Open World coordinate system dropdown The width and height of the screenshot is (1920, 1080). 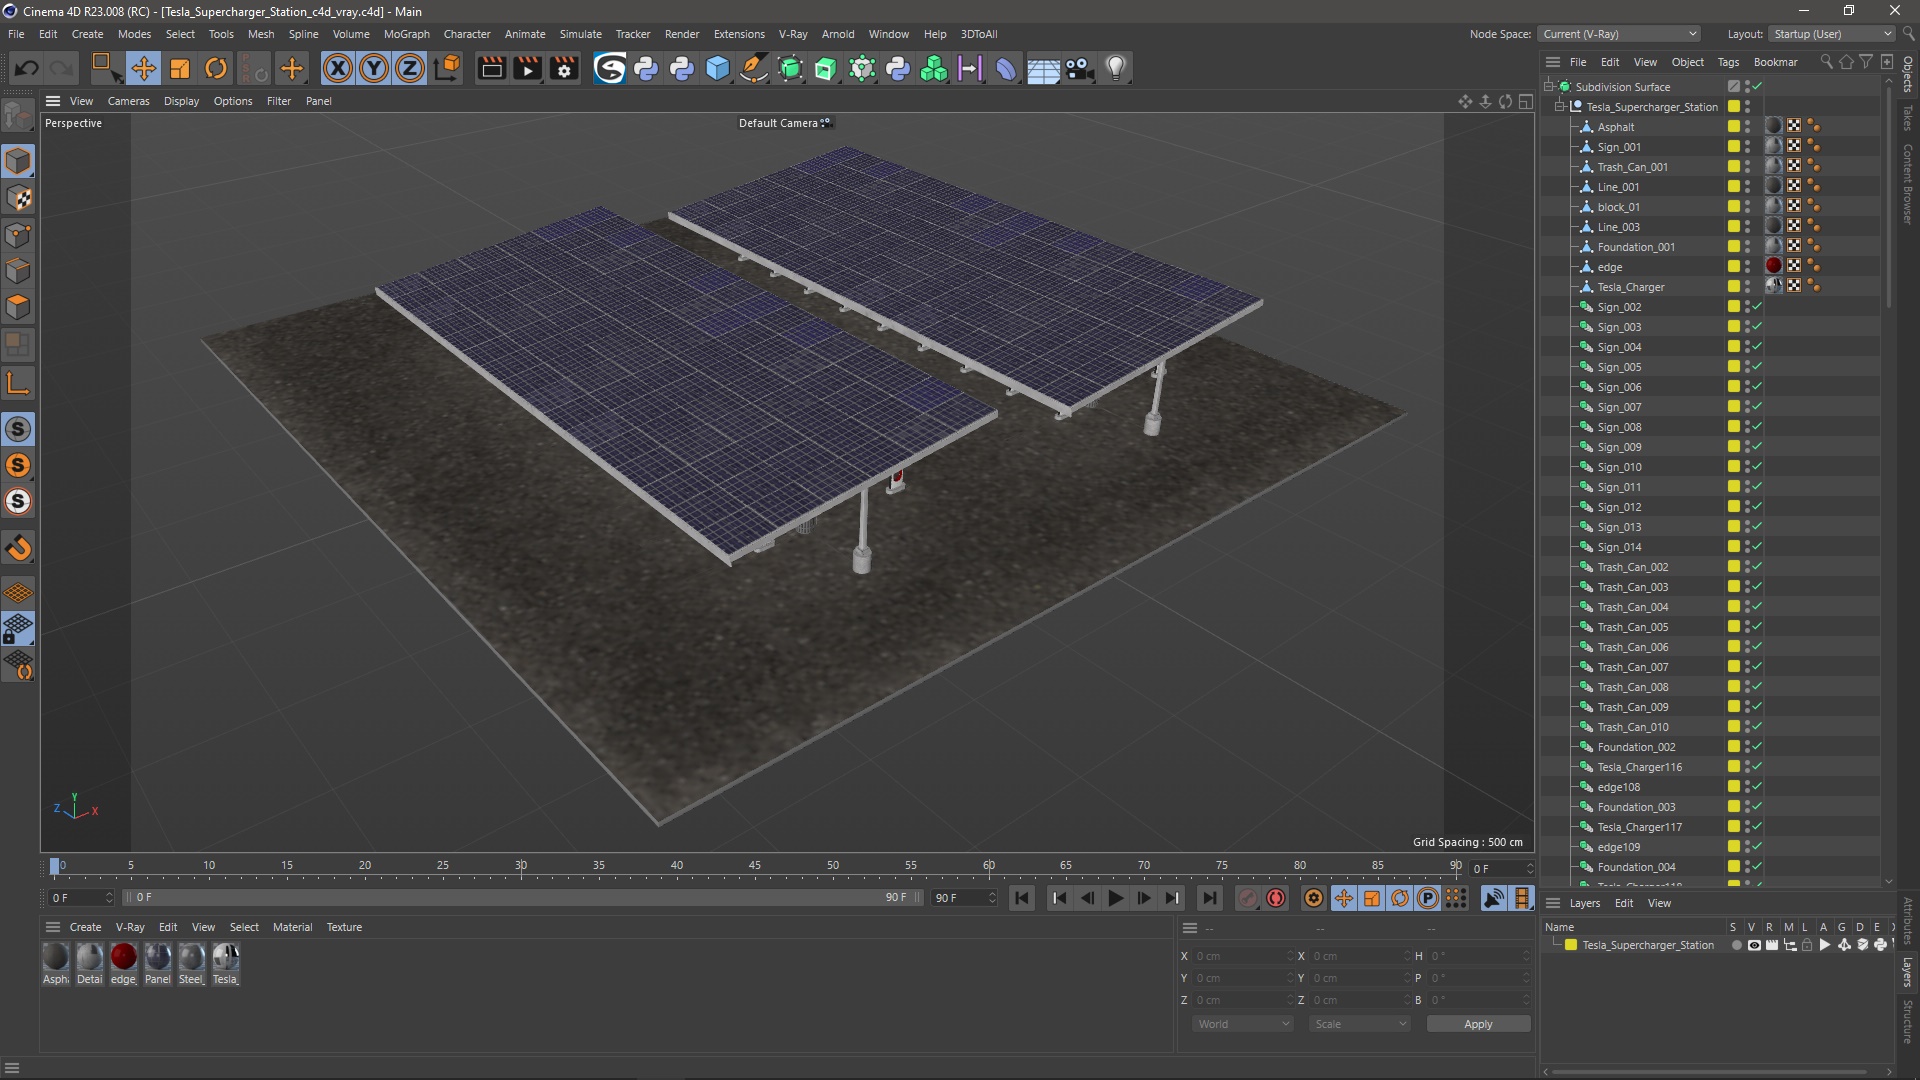click(1243, 1024)
